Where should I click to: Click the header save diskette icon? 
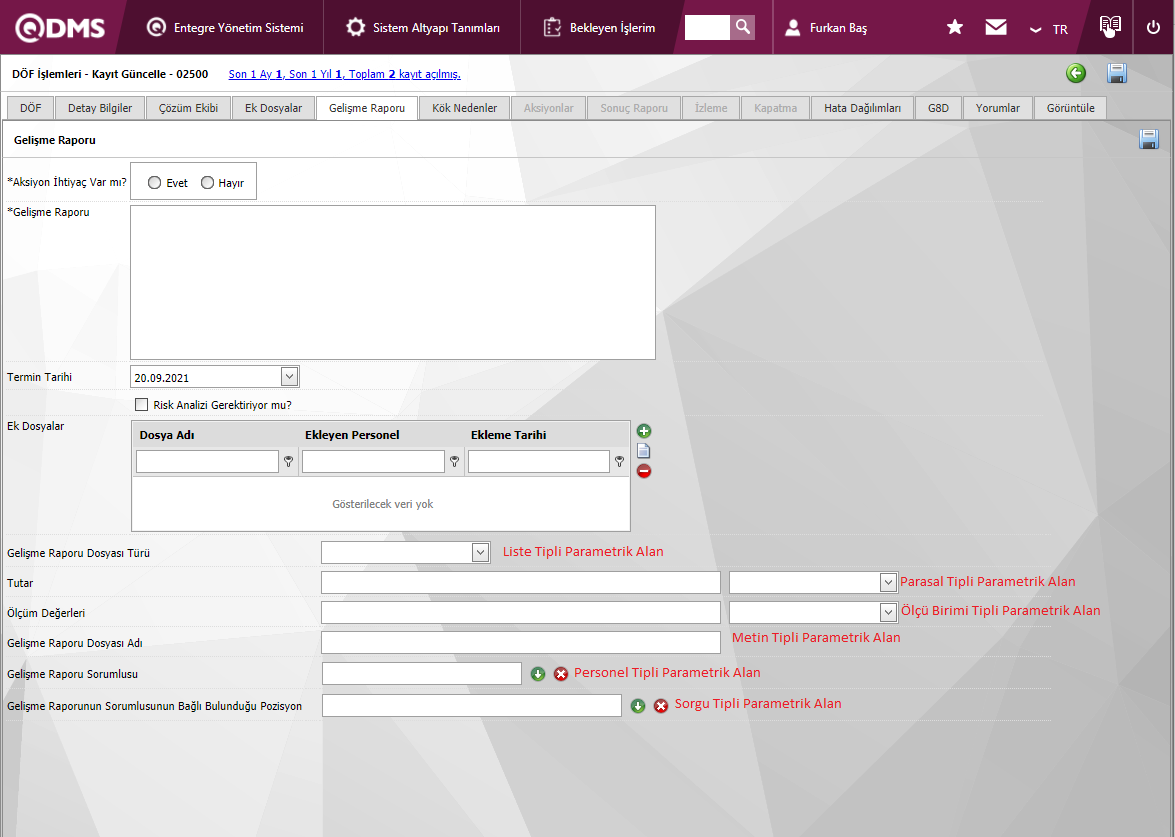point(1117,73)
